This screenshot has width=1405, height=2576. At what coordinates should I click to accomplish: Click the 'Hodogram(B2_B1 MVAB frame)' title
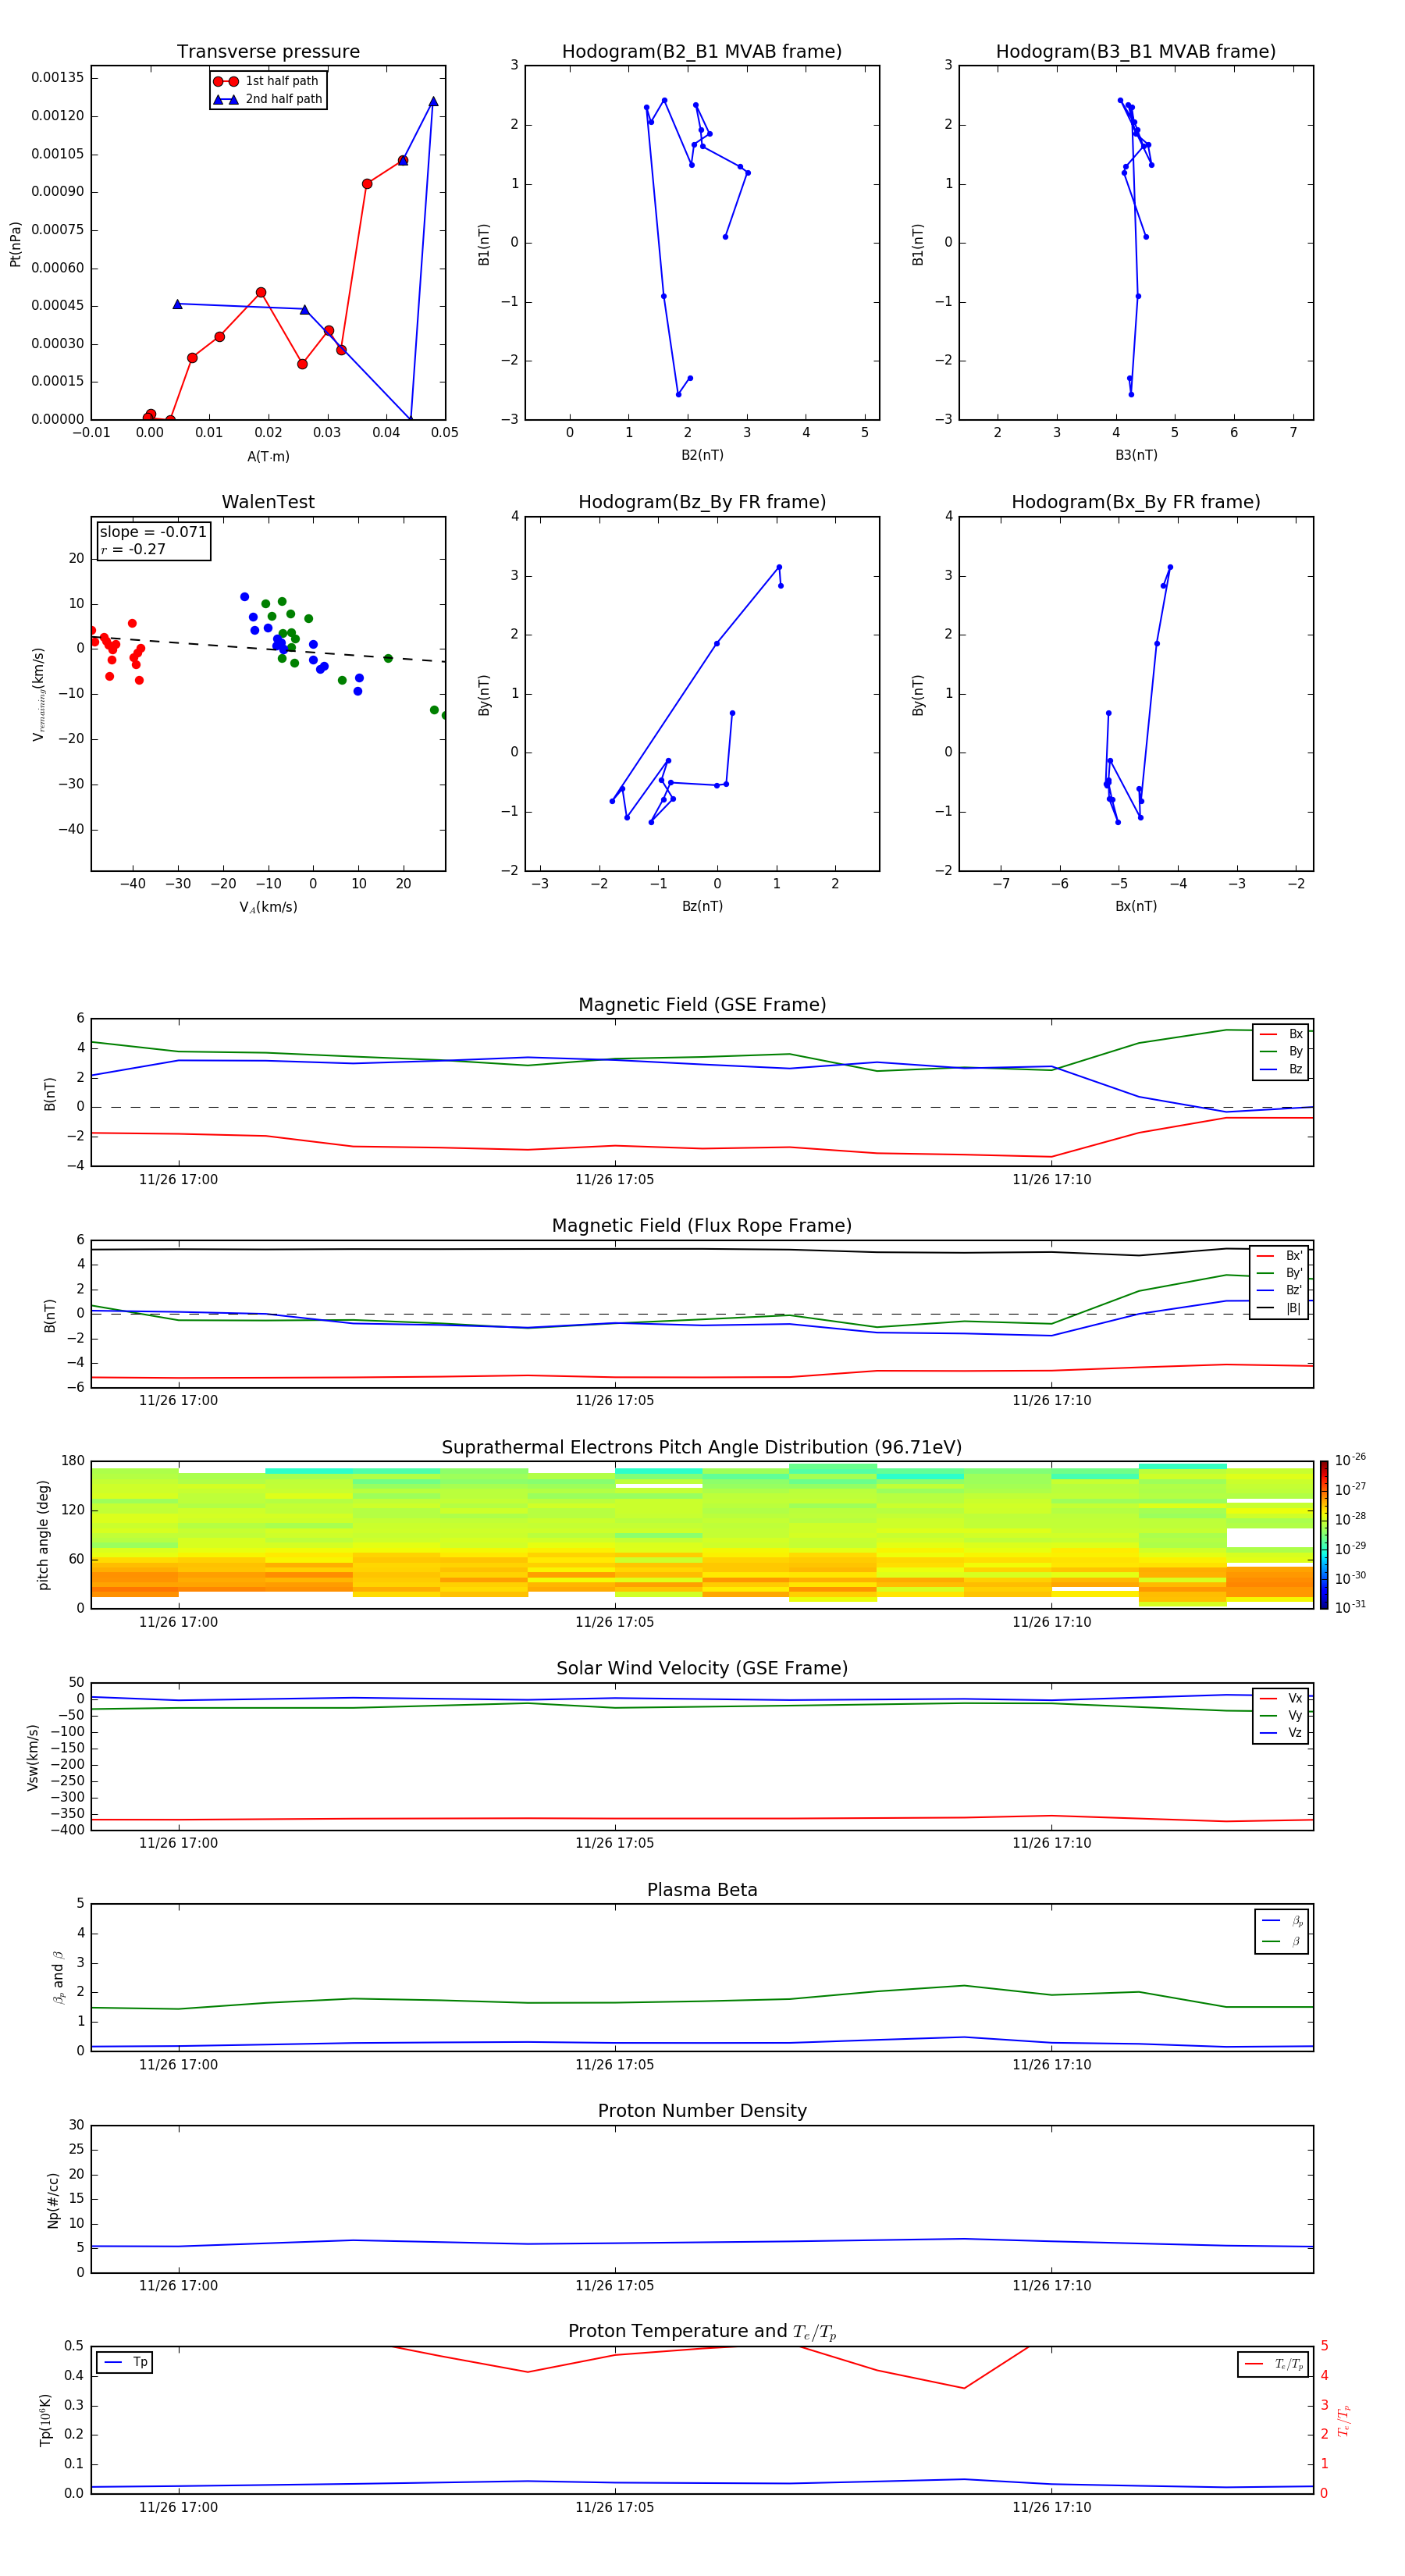tap(702, 51)
